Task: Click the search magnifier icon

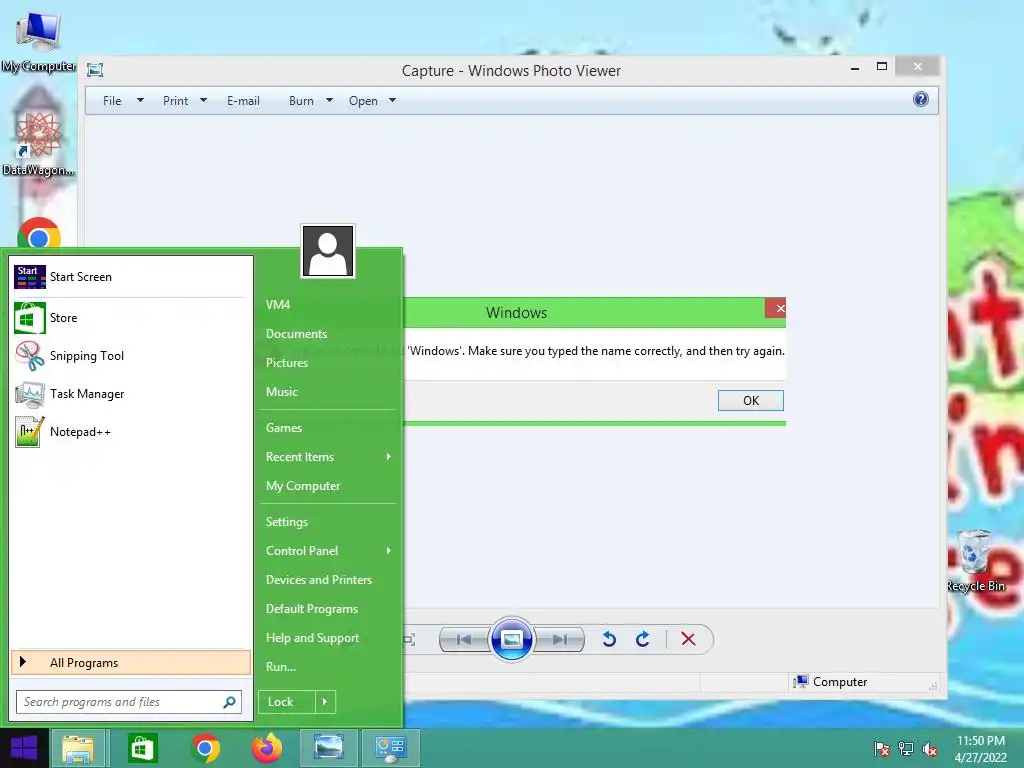Action: [229, 702]
